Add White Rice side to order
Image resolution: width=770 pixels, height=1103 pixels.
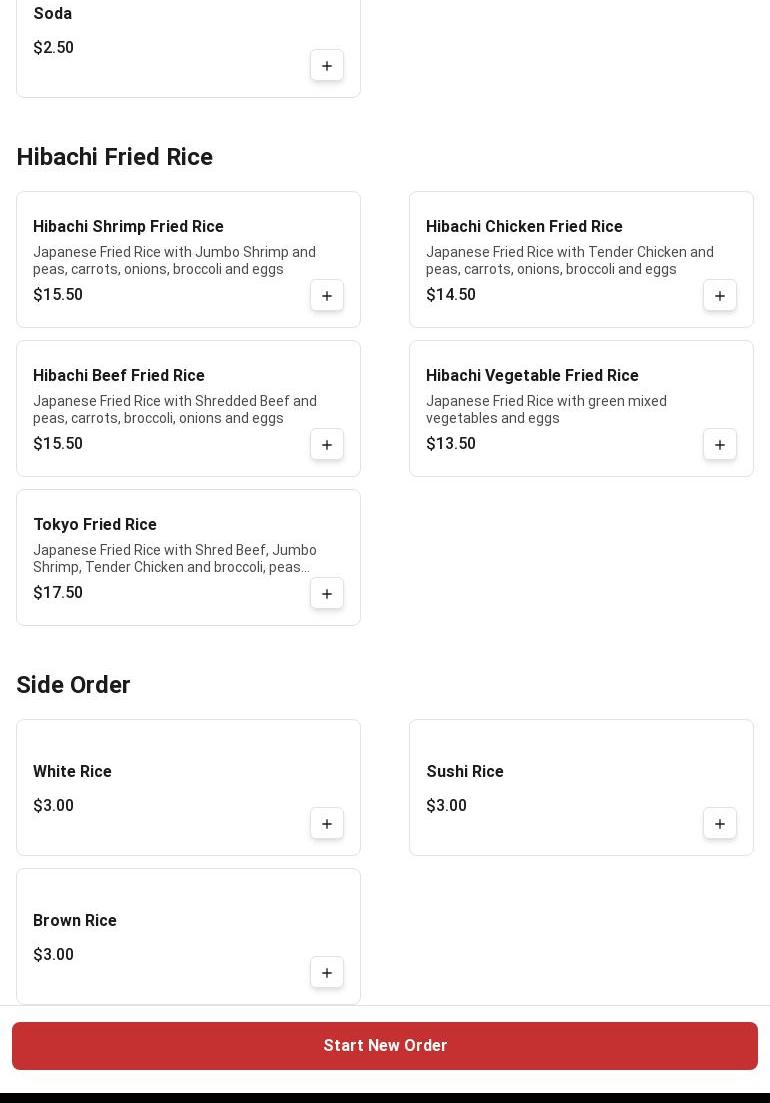[x=327, y=824]
